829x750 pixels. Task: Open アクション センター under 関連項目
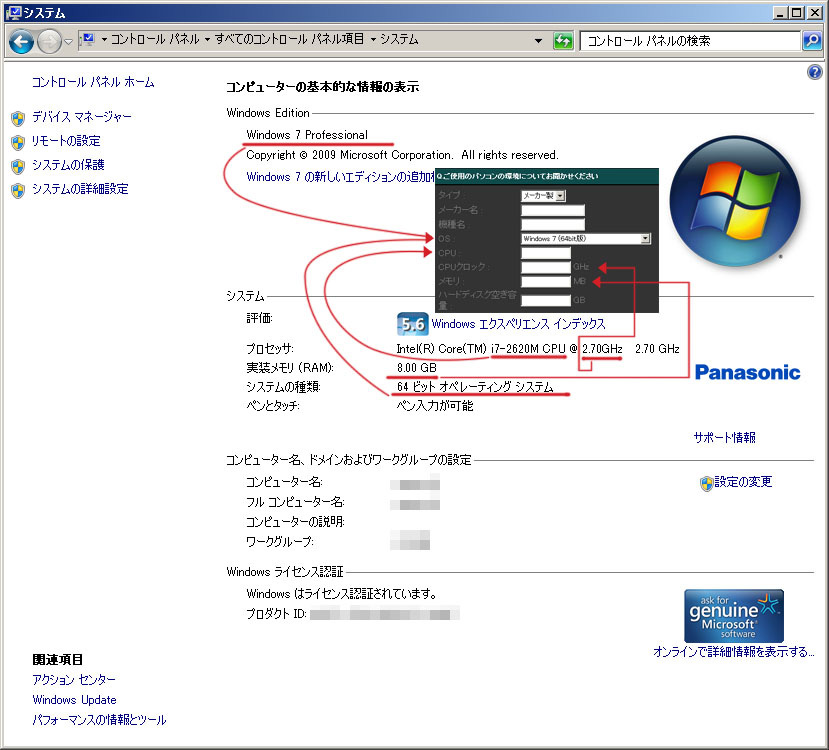click(74, 679)
